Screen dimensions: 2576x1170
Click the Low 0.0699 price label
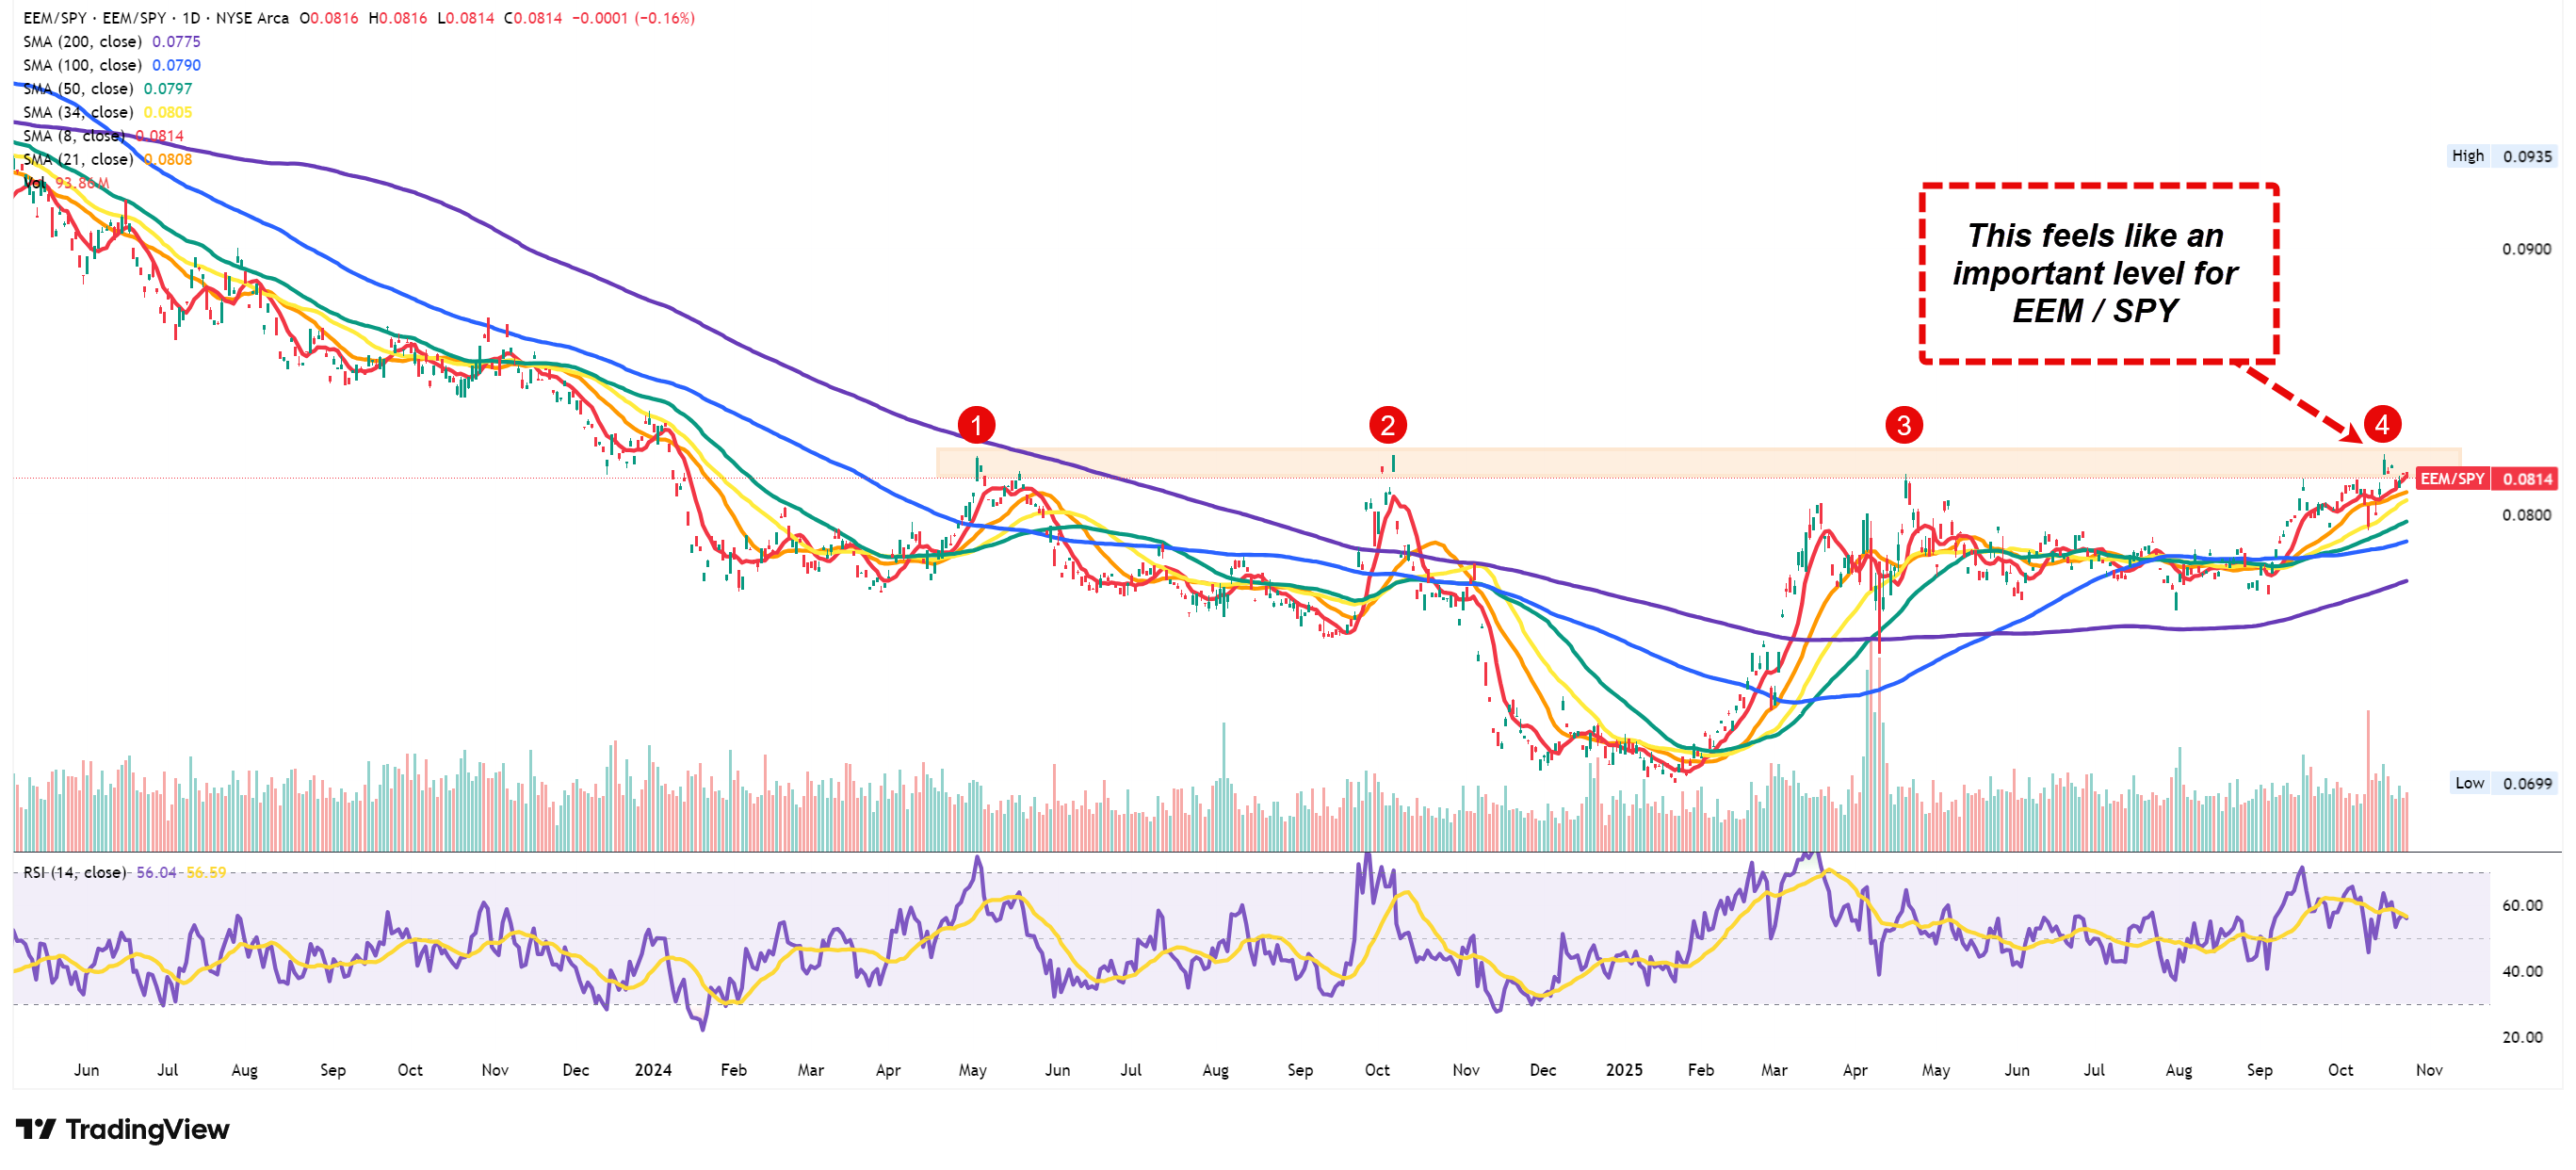(2503, 783)
